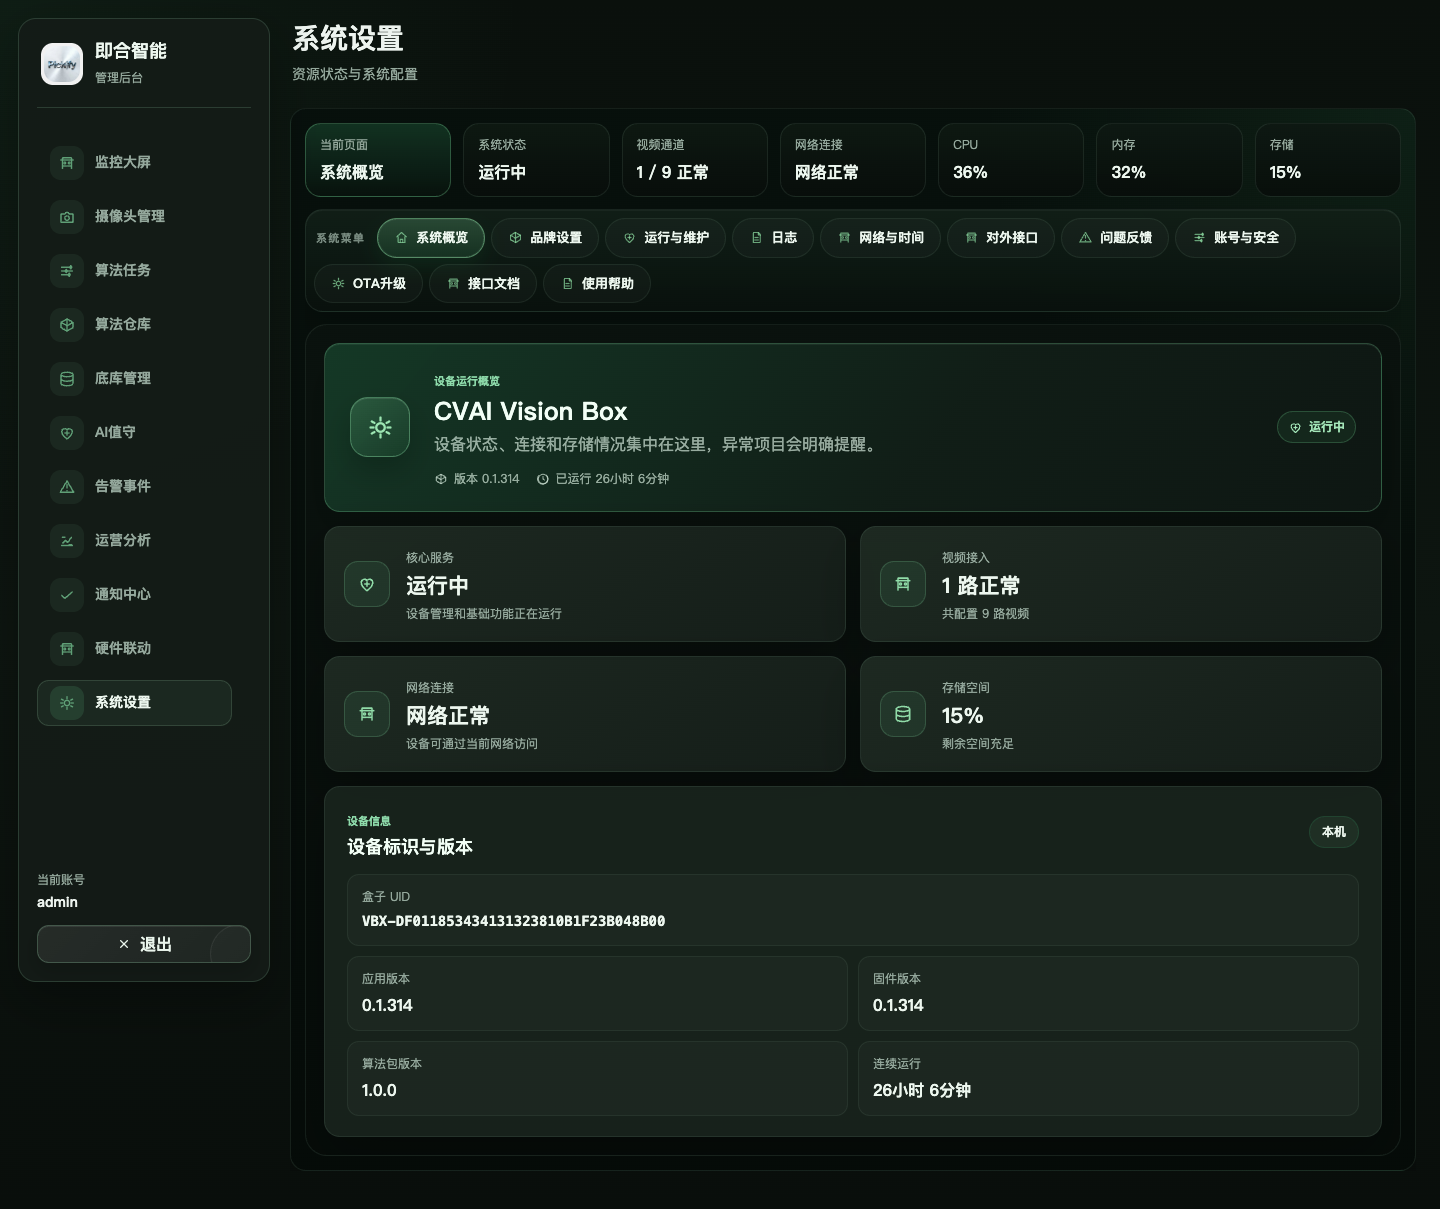Click the 系统设置 page title
This screenshot has height=1209, width=1440.
point(348,39)
